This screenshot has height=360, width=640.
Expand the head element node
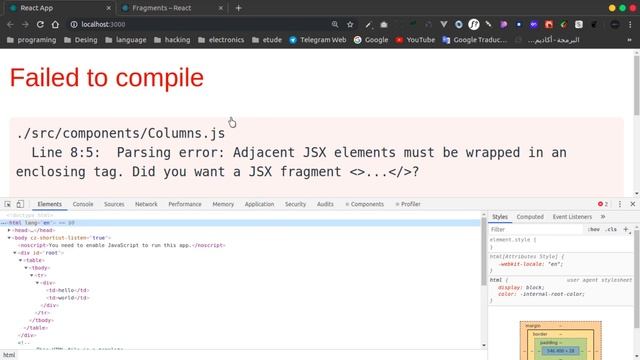coord(9,230)
